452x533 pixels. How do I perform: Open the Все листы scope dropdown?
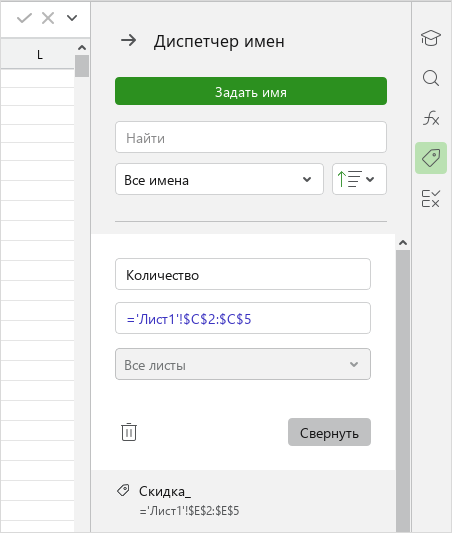pyautogui.click(x=243, y=364)
